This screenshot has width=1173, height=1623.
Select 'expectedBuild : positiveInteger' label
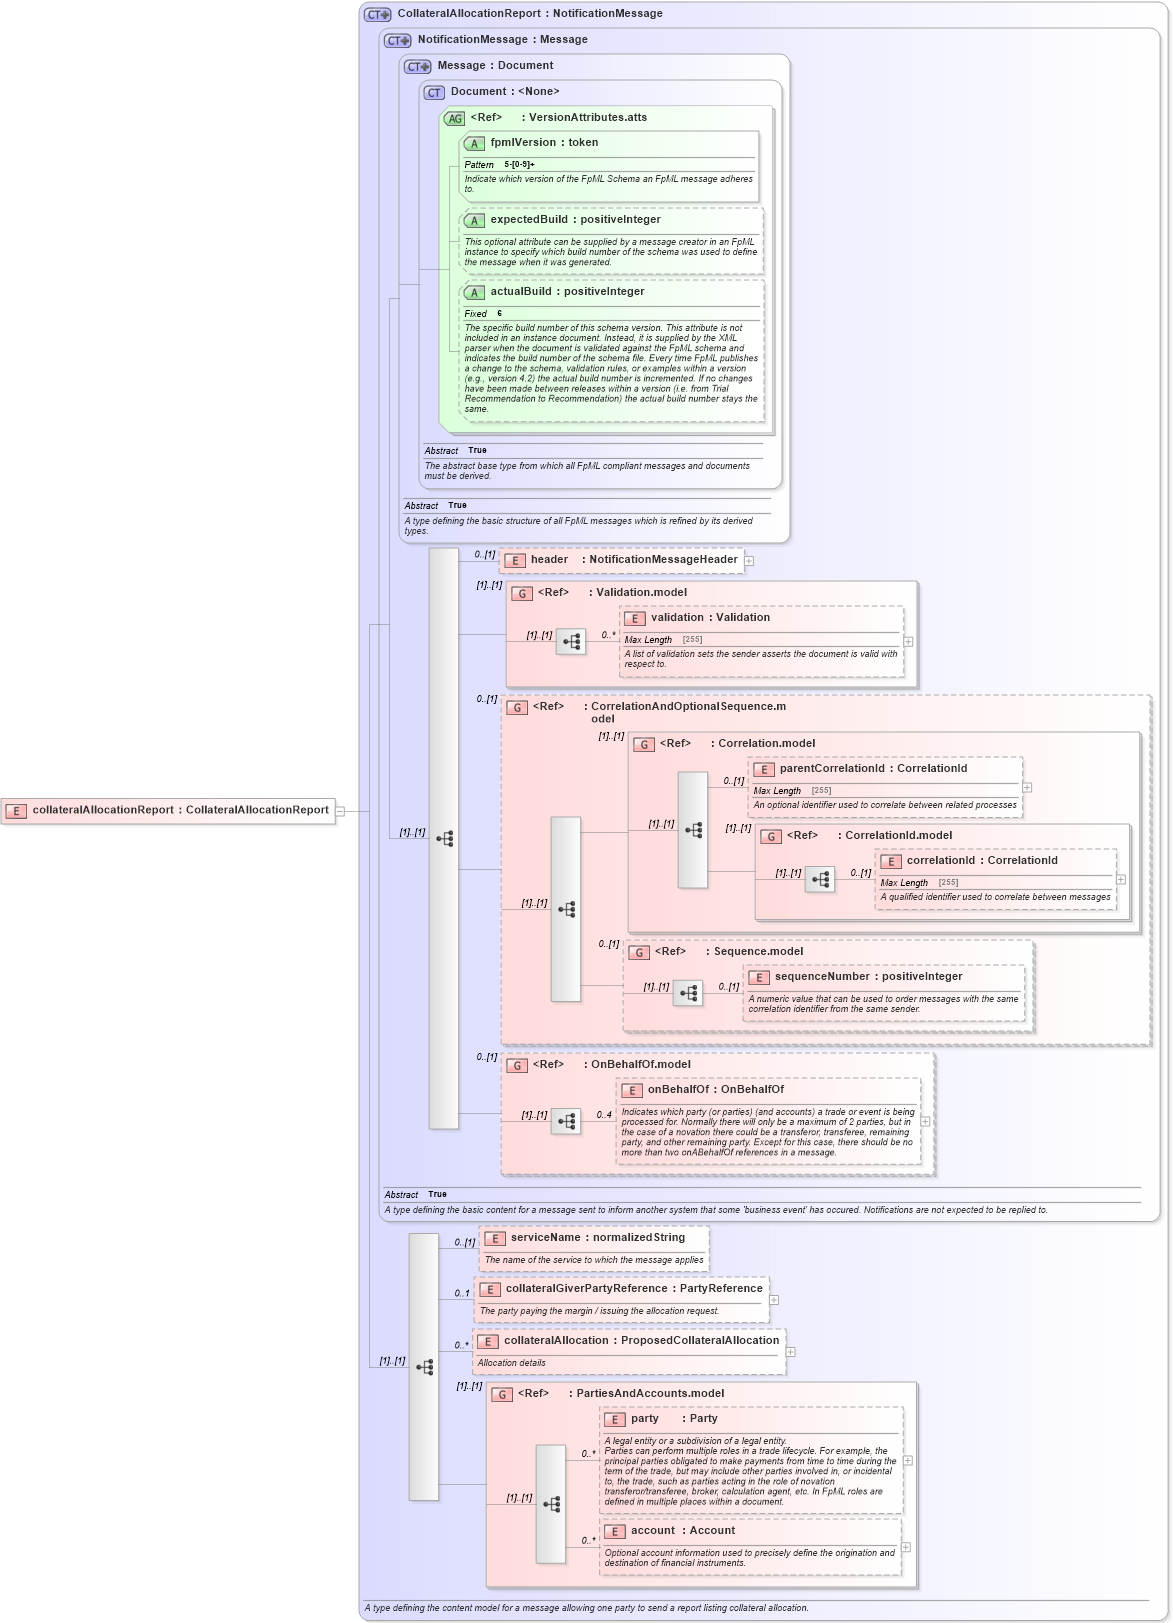575,220
